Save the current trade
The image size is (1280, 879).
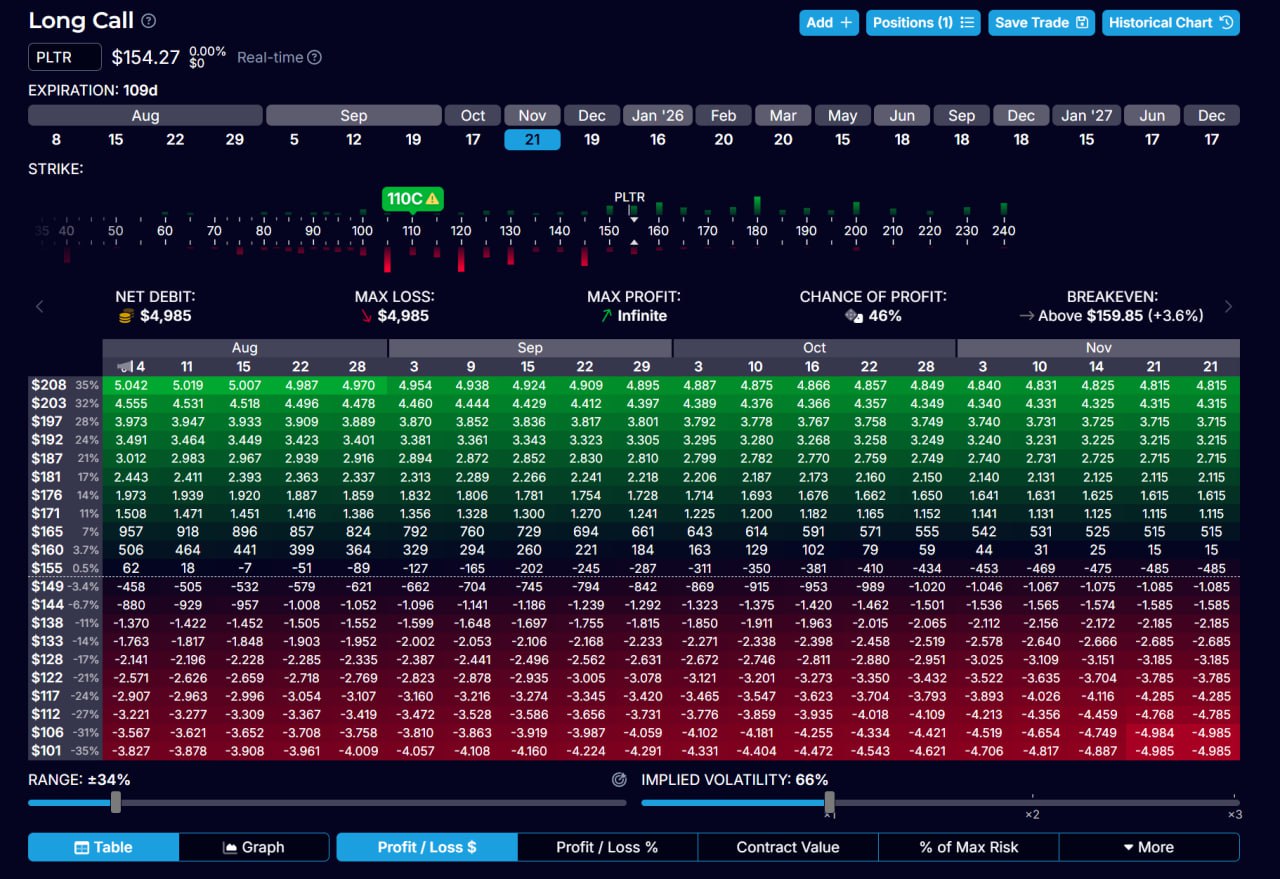click(x=1041, y=22)
